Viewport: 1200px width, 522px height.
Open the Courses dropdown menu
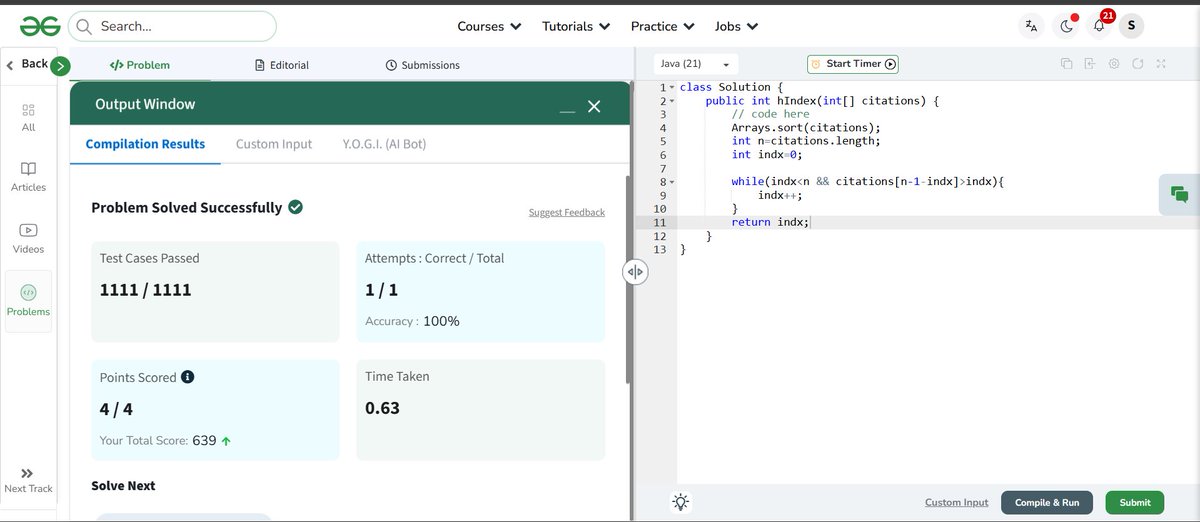[x=489, y=26]
